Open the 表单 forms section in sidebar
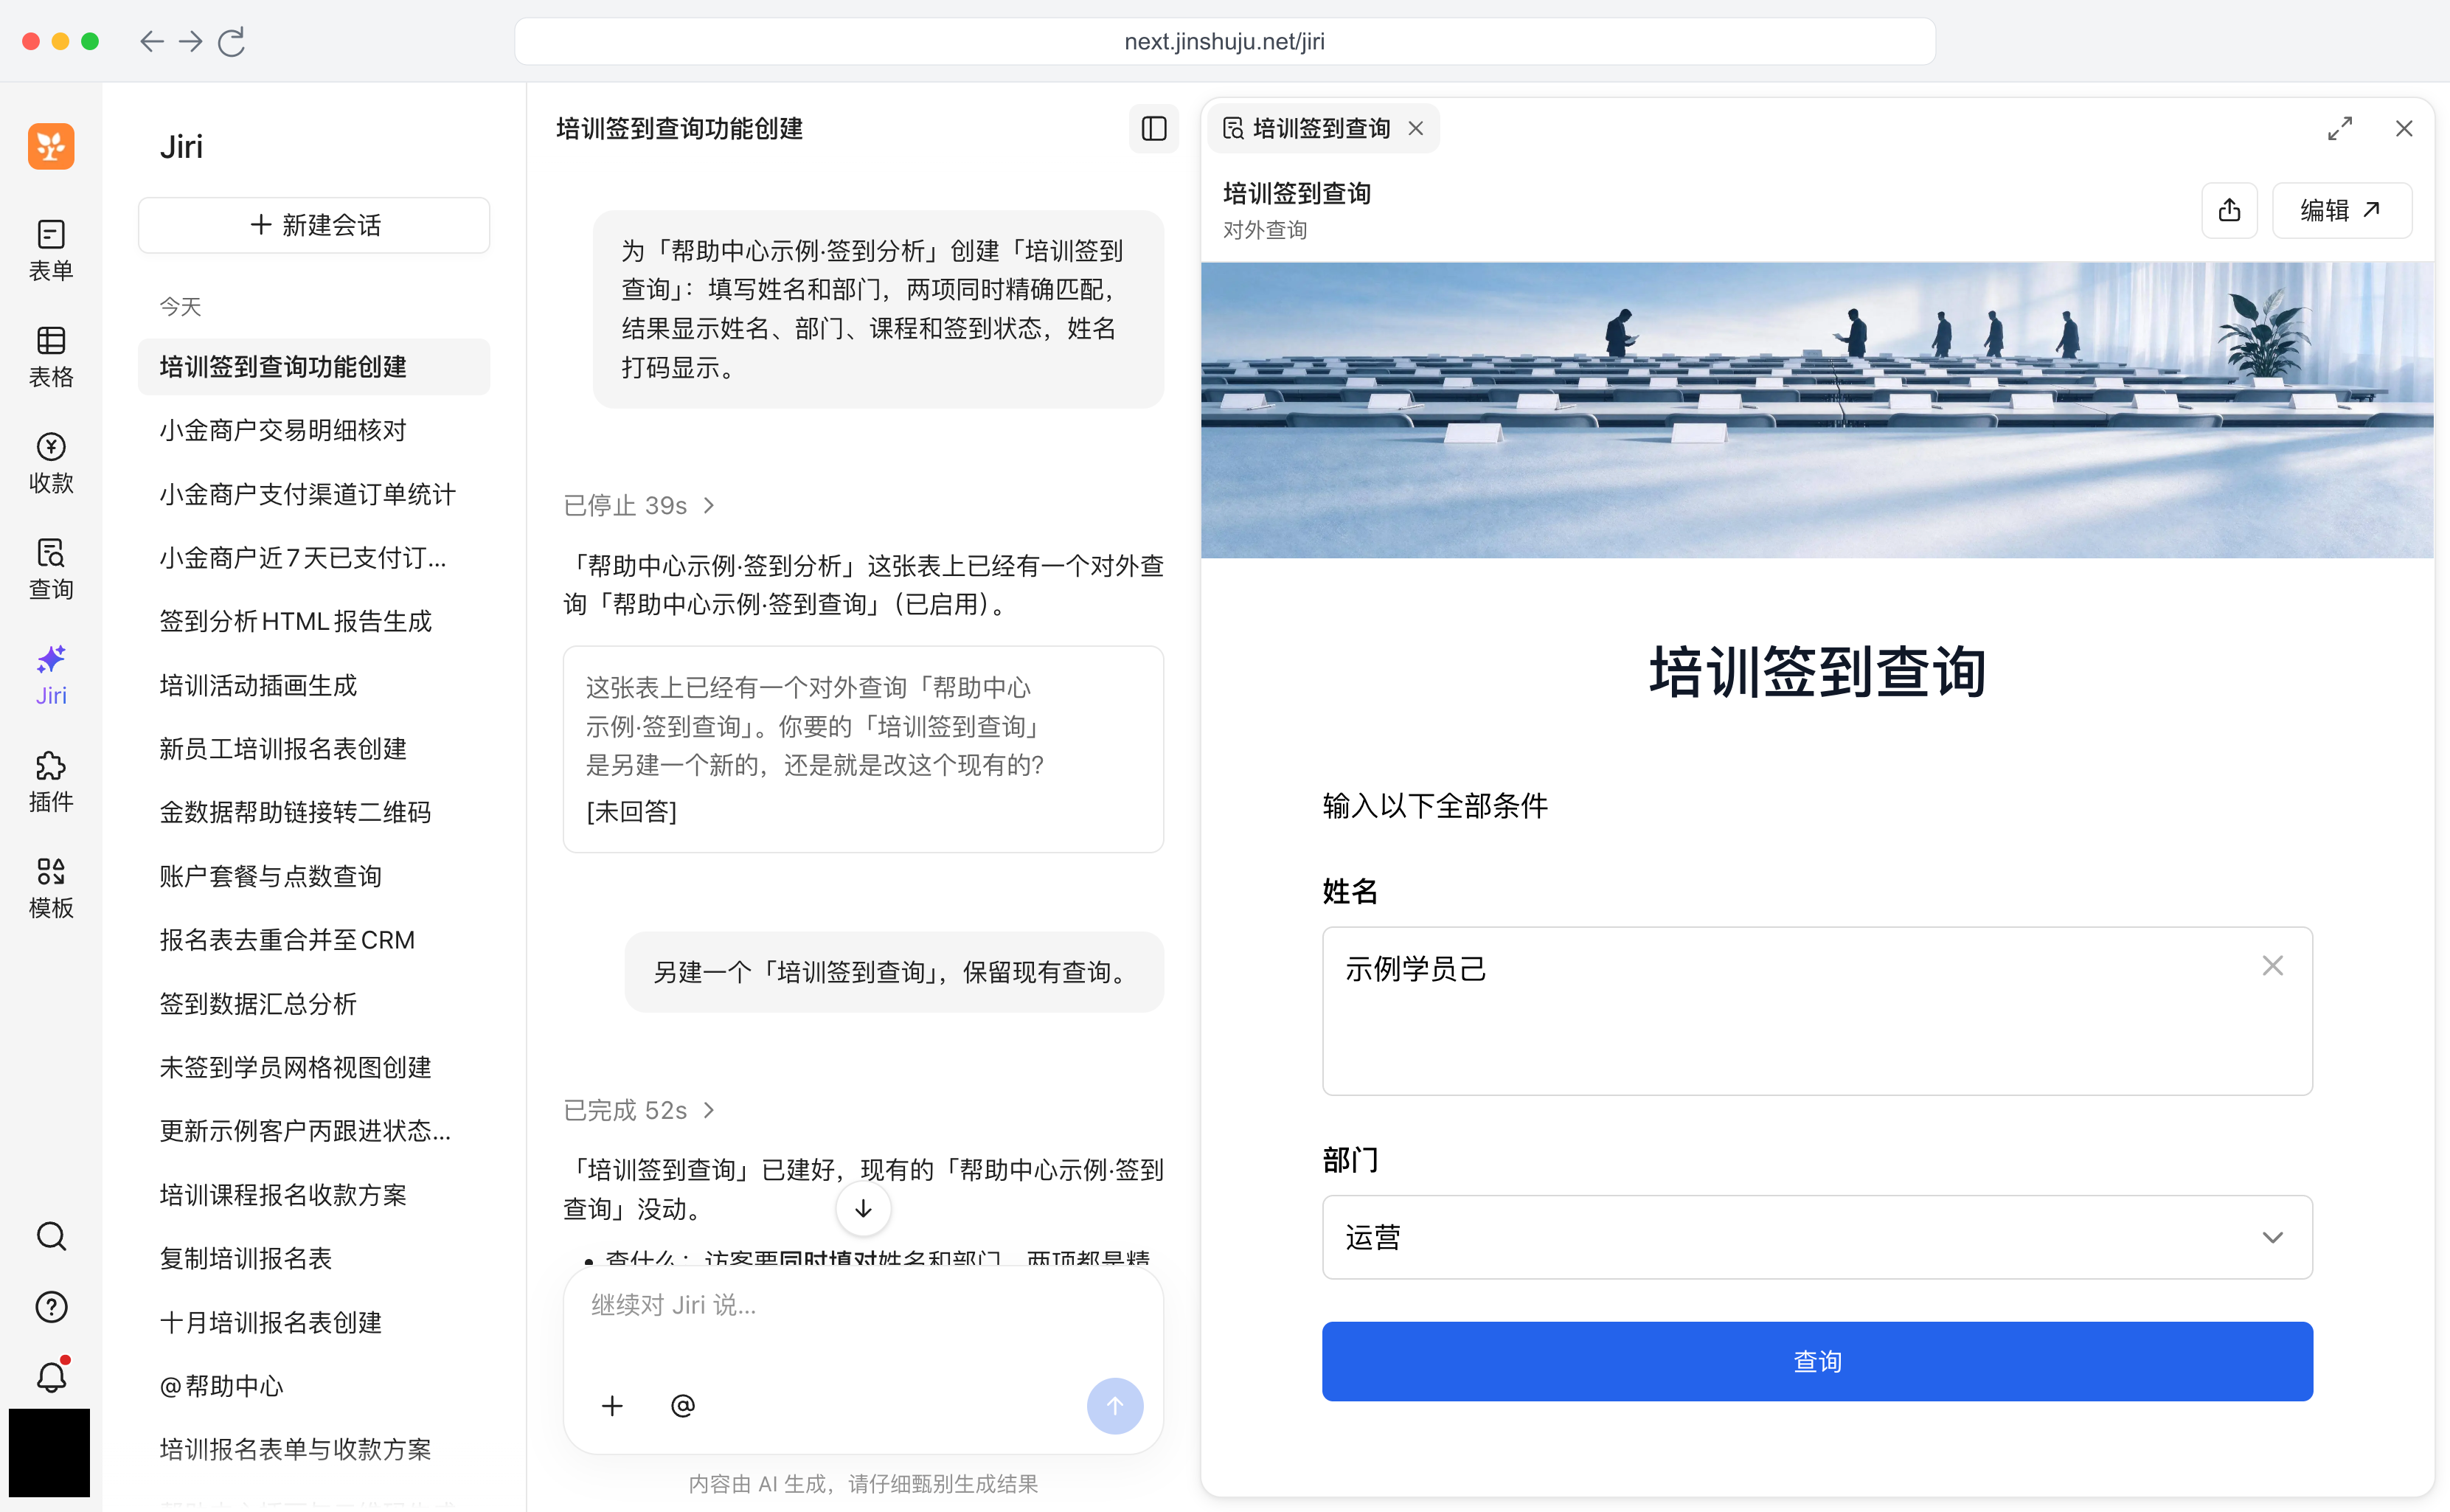2450x1512 pixels. [51, 250]
